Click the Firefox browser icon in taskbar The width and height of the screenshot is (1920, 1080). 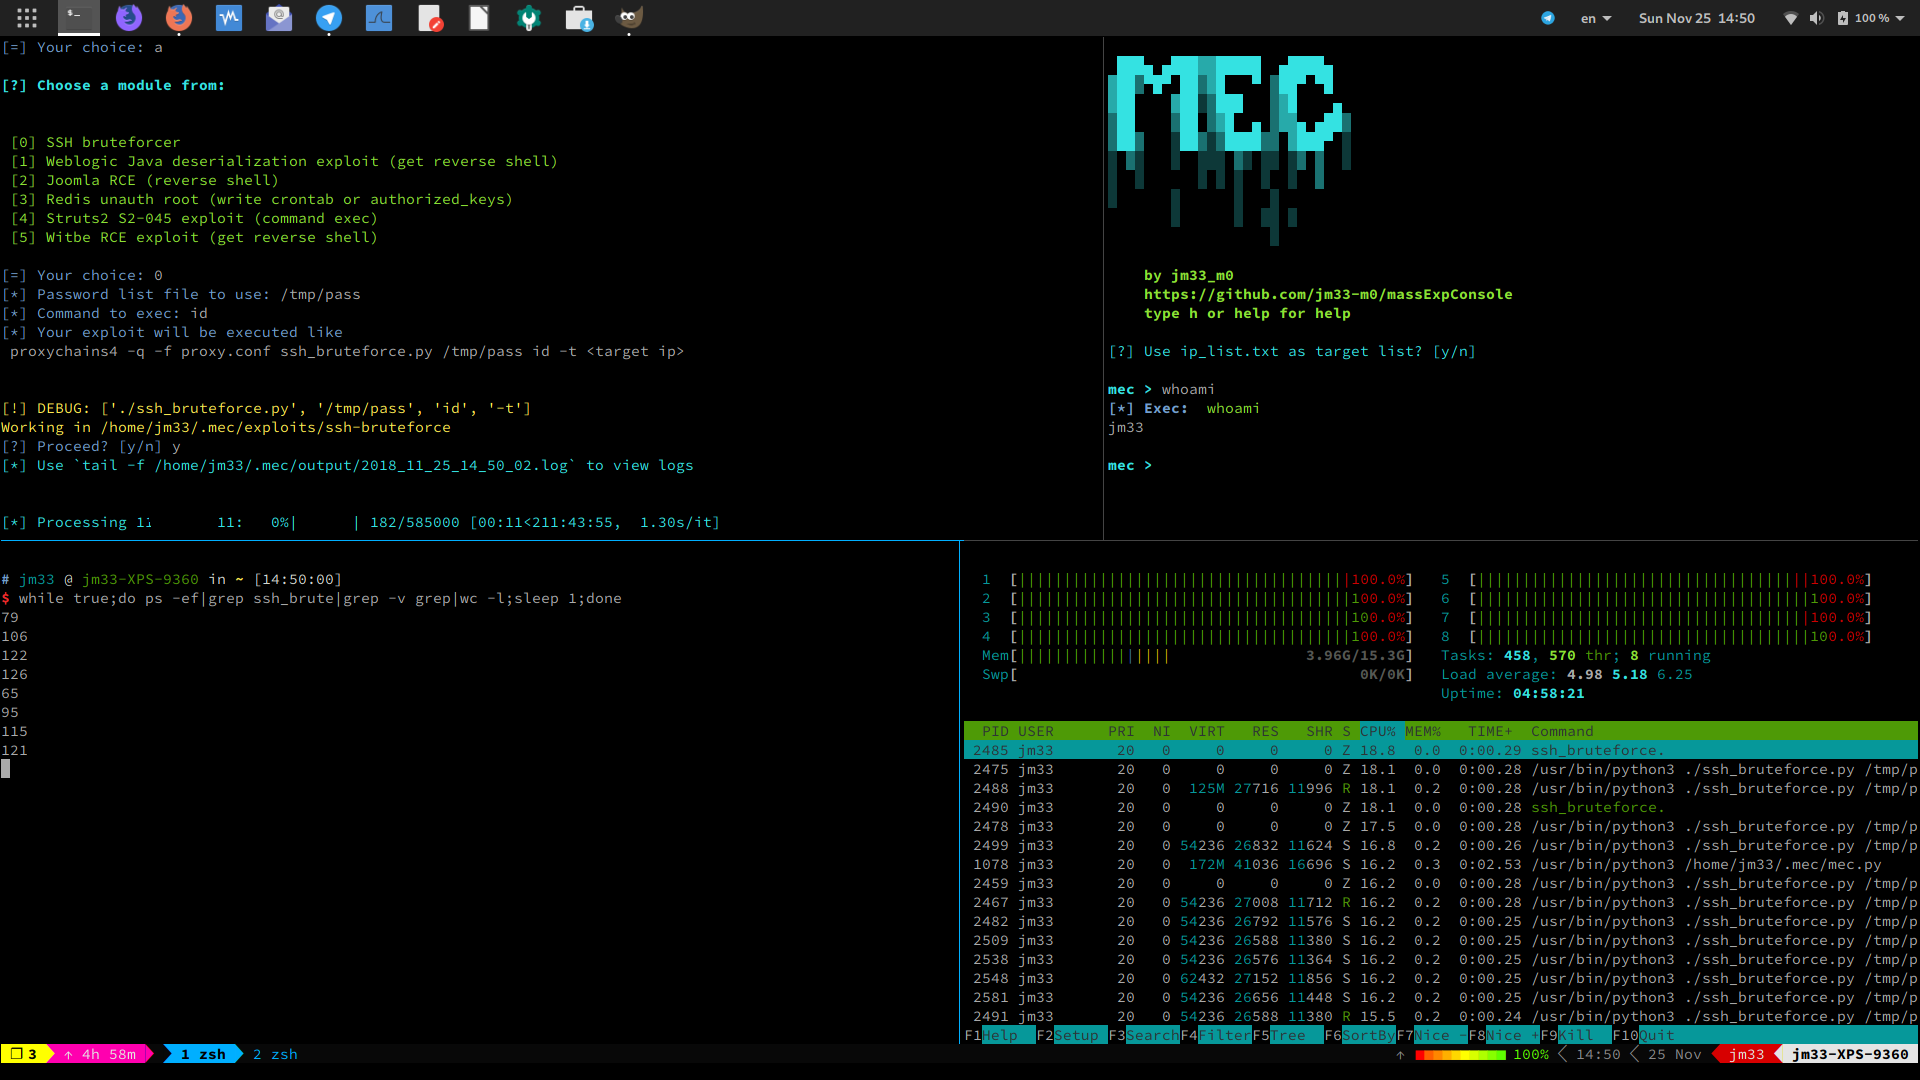(x=178, y=17)
